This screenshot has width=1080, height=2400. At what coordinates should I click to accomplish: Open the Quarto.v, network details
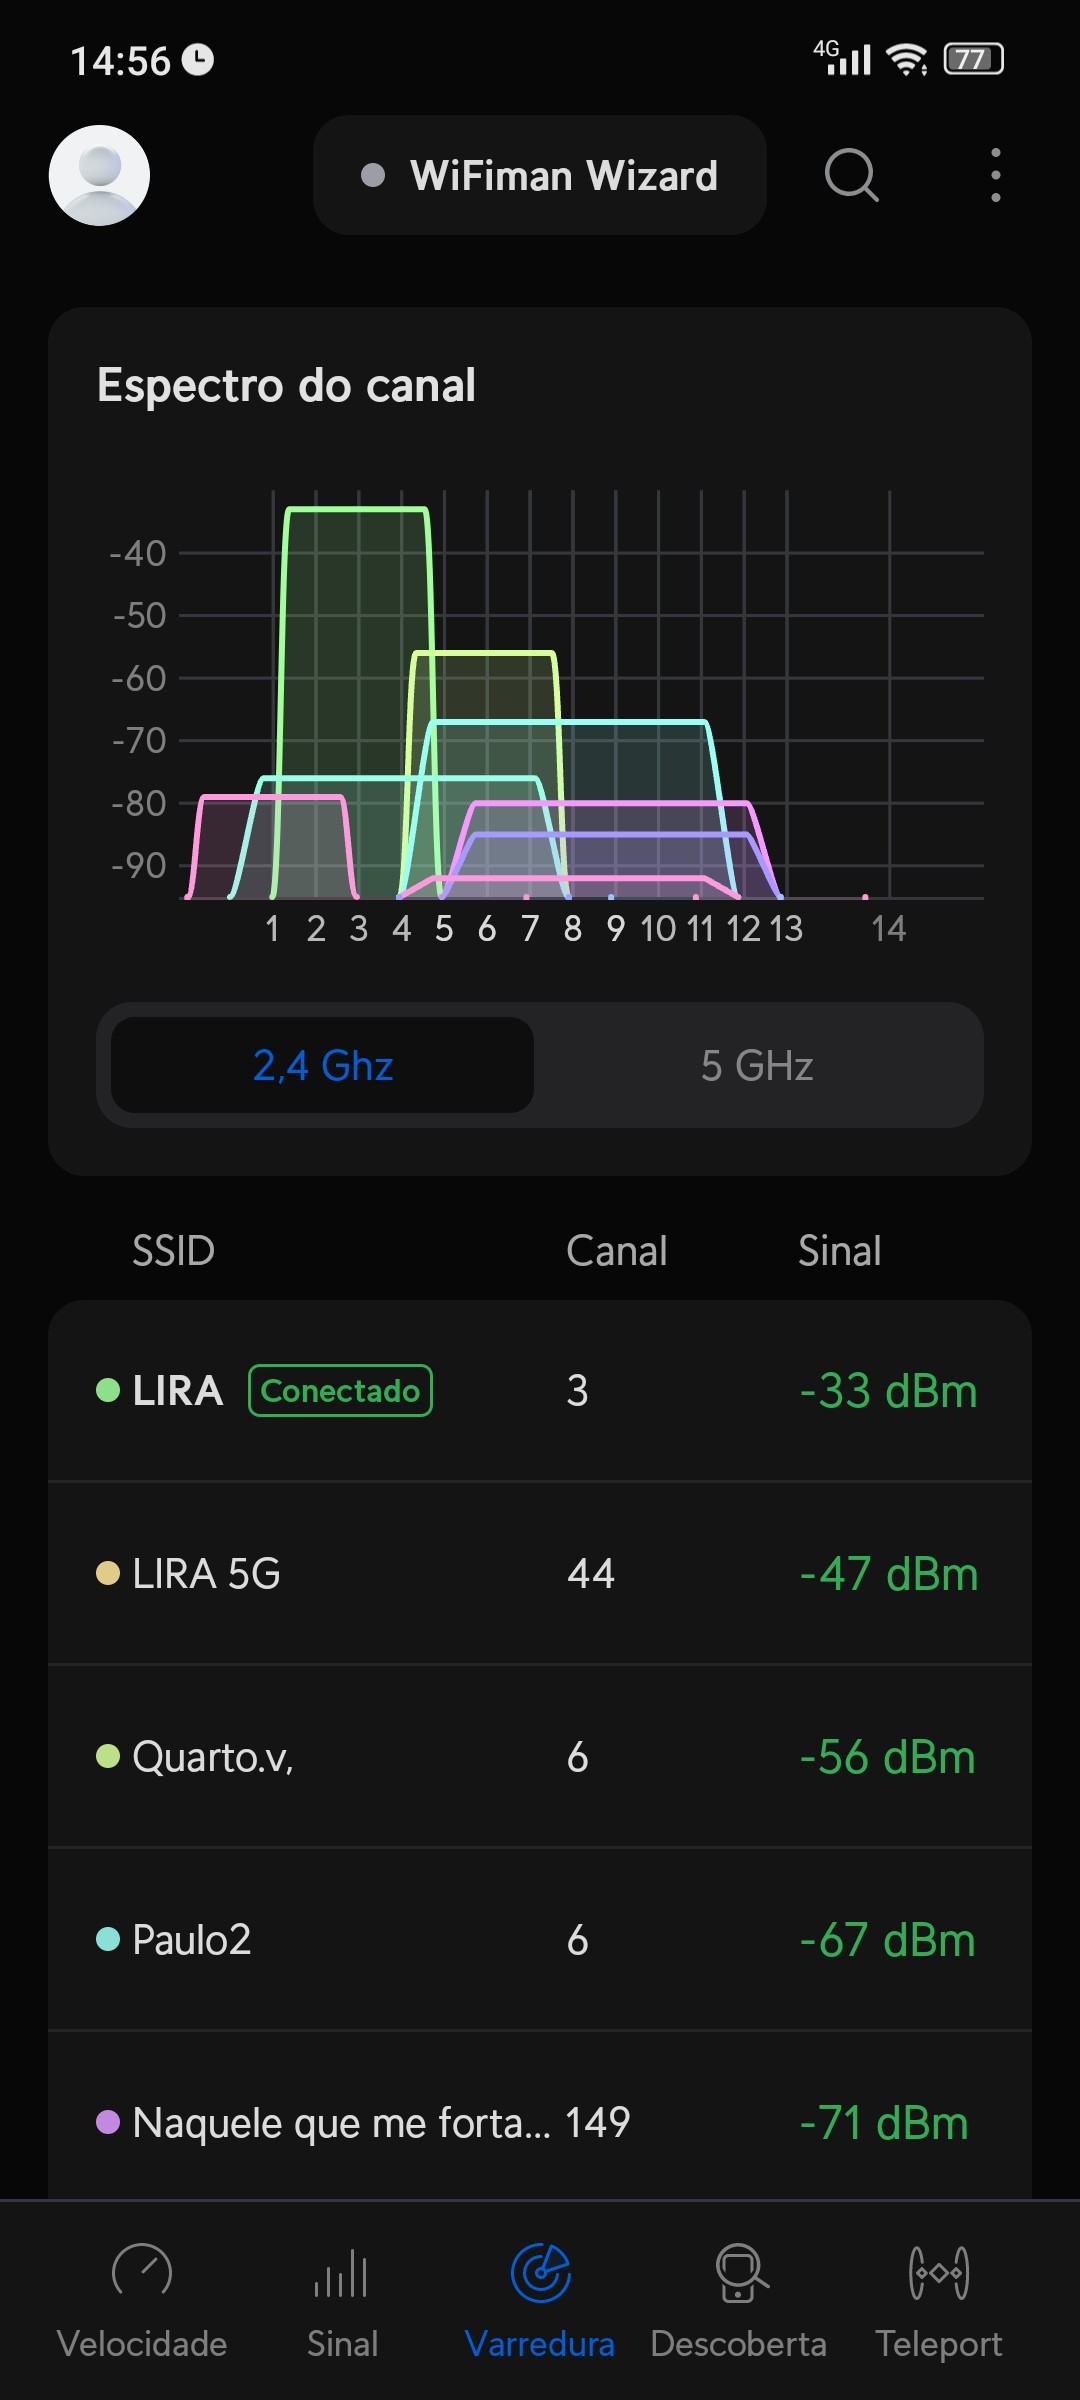(x=540, y=1757)
